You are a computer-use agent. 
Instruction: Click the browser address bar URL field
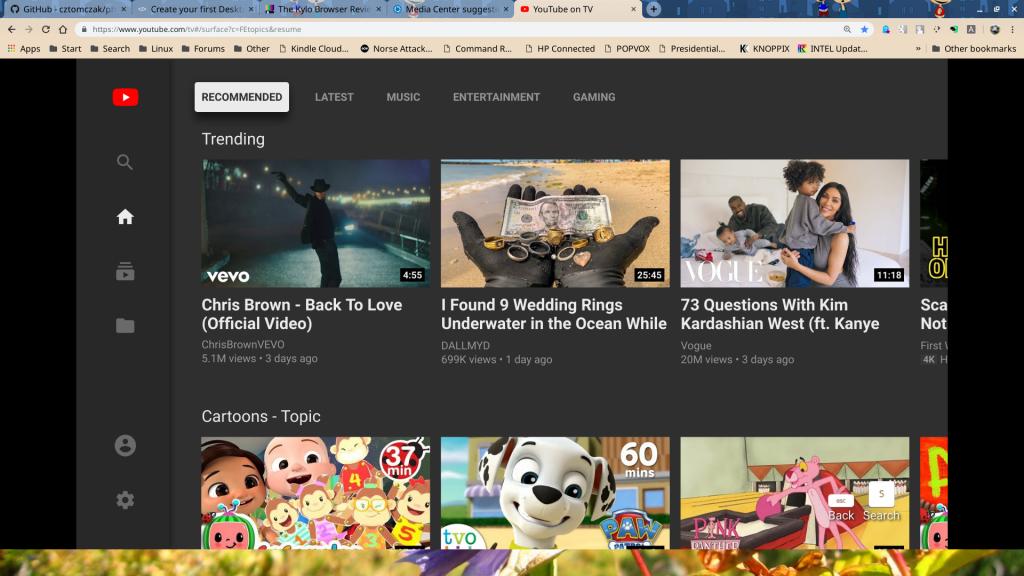click(x=450, y=30)
